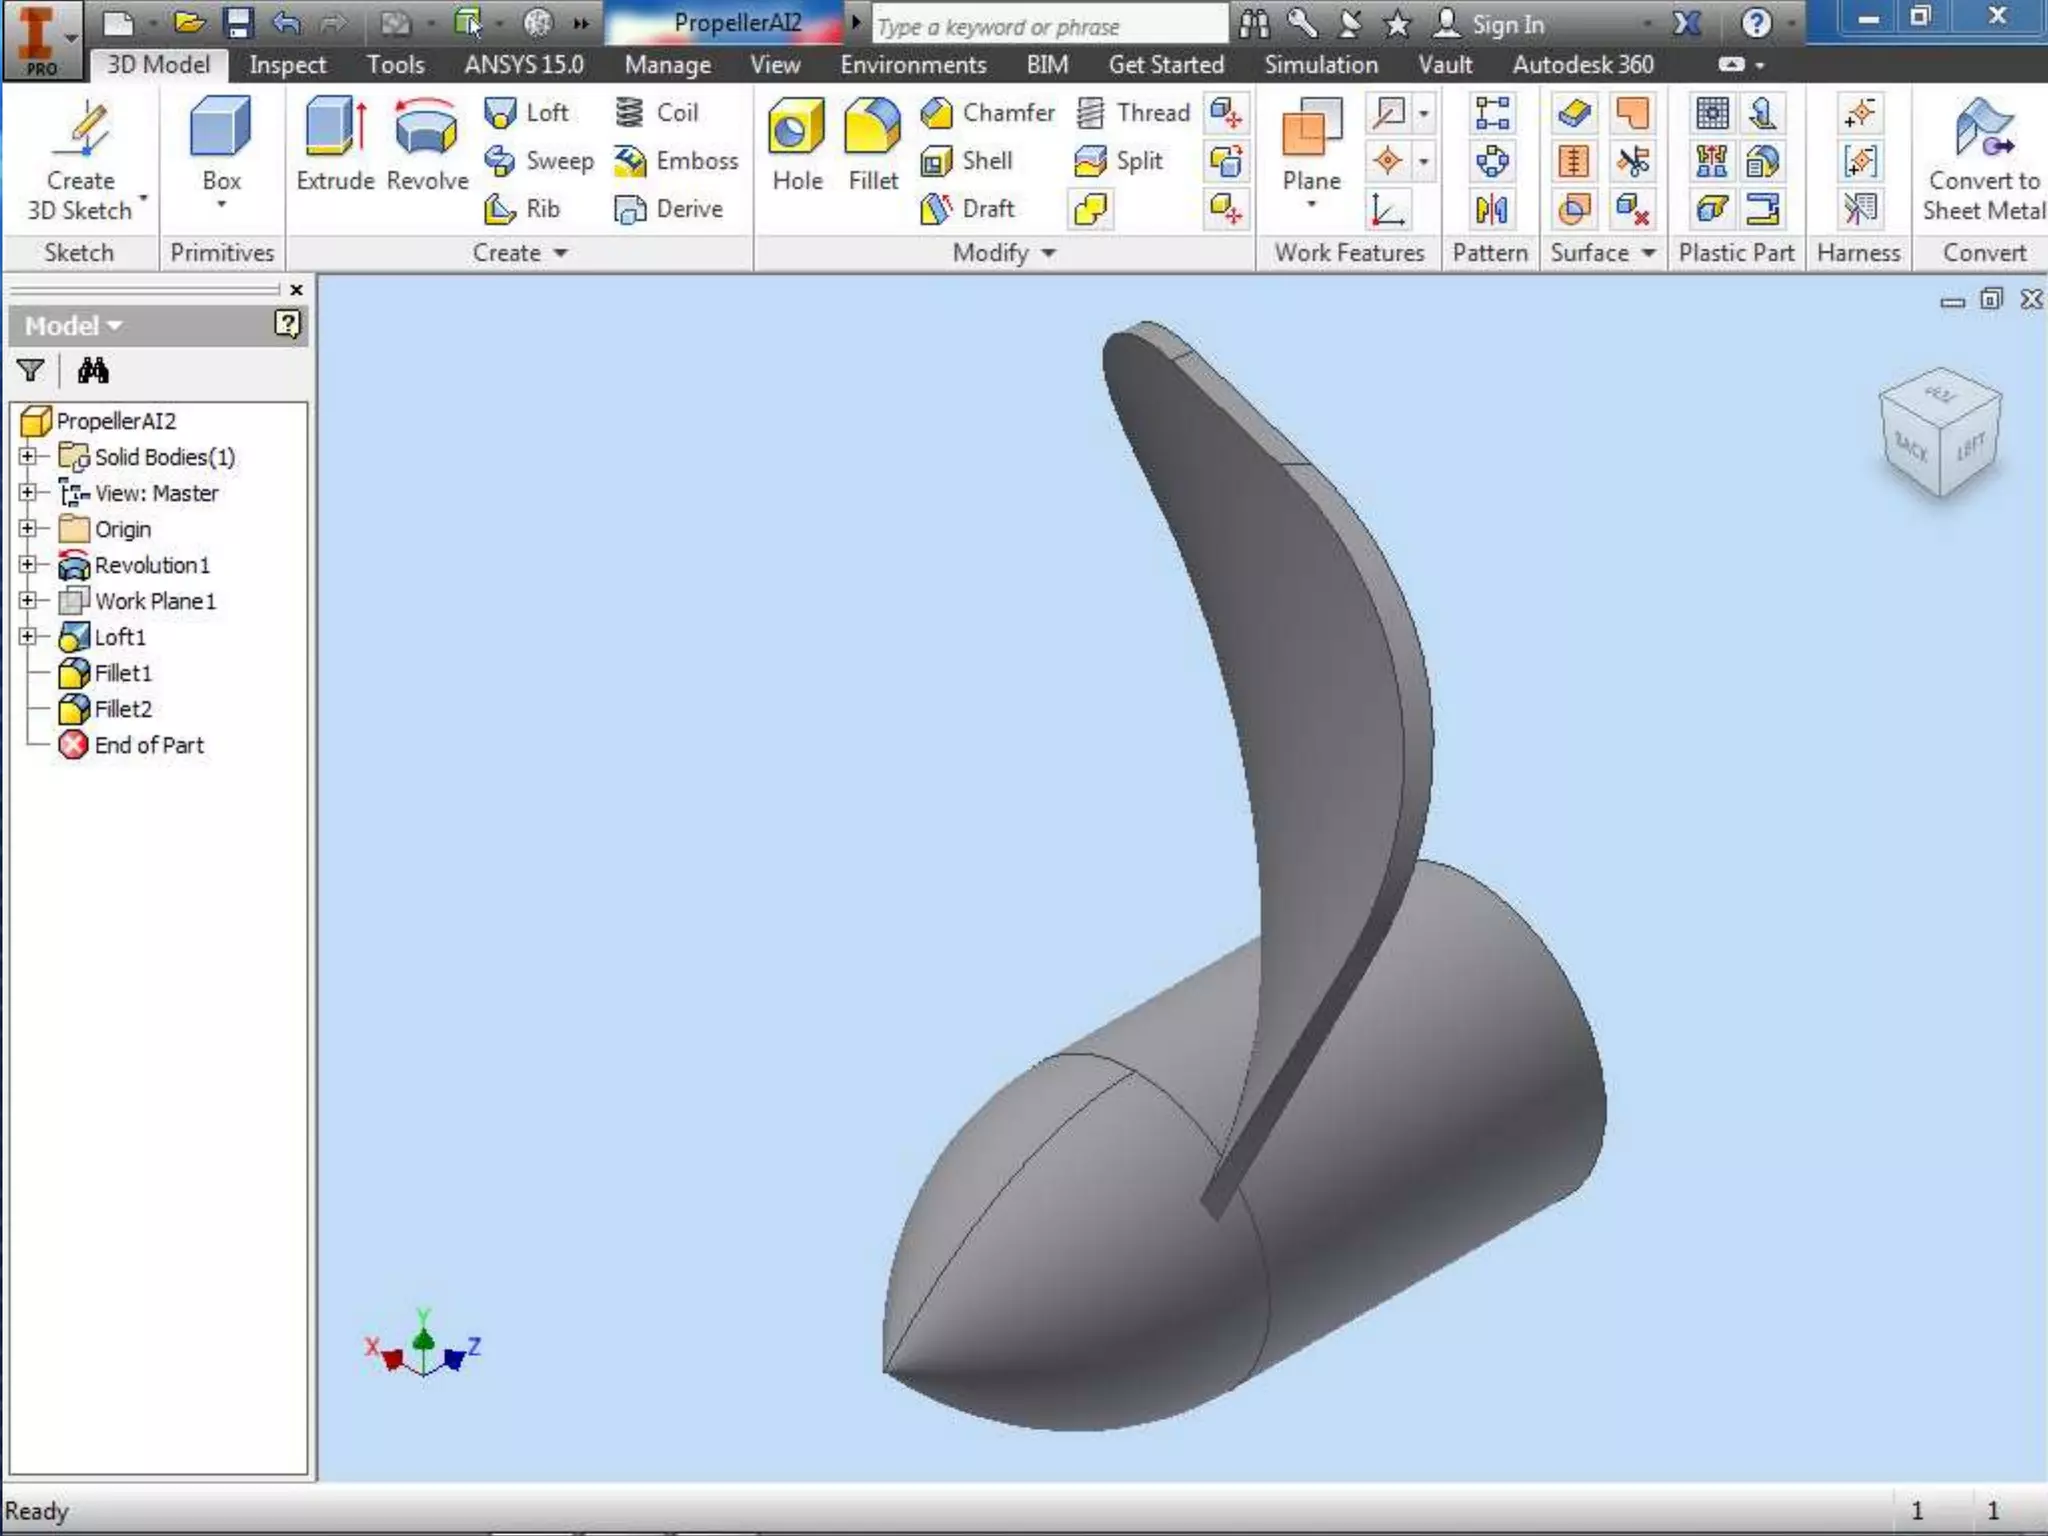
Task: Click the keyword search field
Action: coord(1048,26)
